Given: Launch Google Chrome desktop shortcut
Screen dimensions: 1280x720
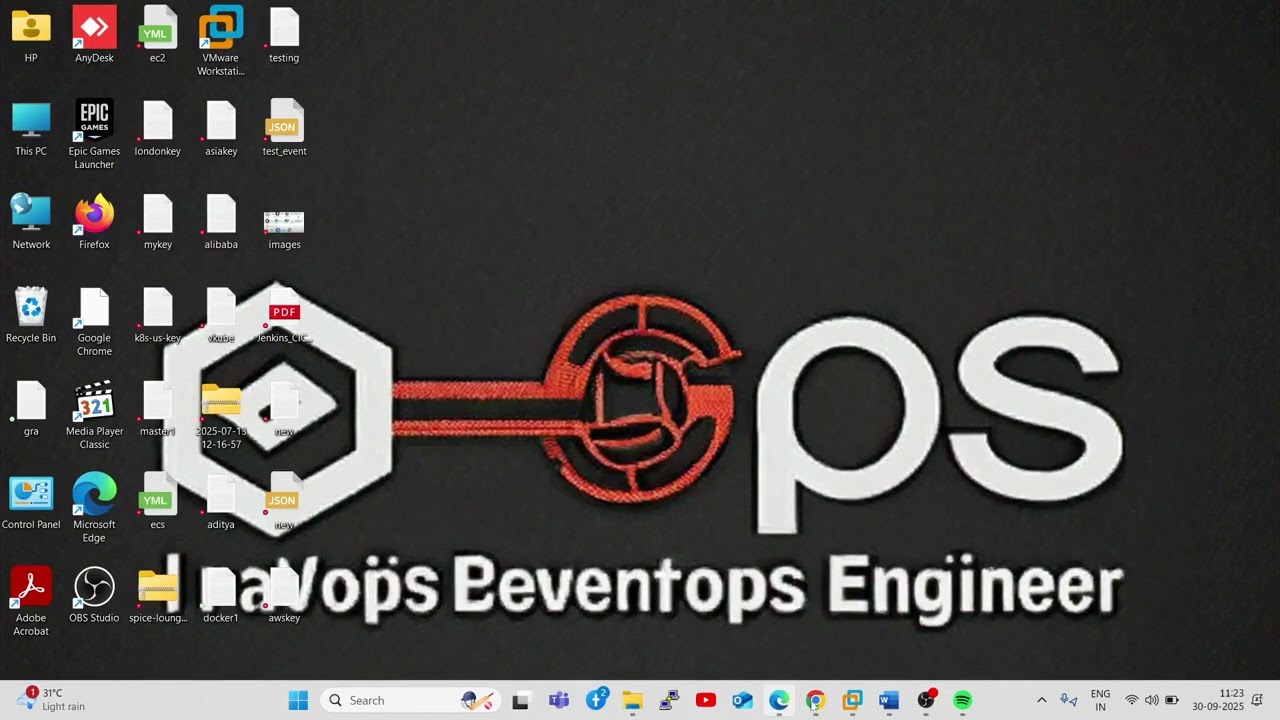Looking at the screenshot, I should (x=94, y=321).
